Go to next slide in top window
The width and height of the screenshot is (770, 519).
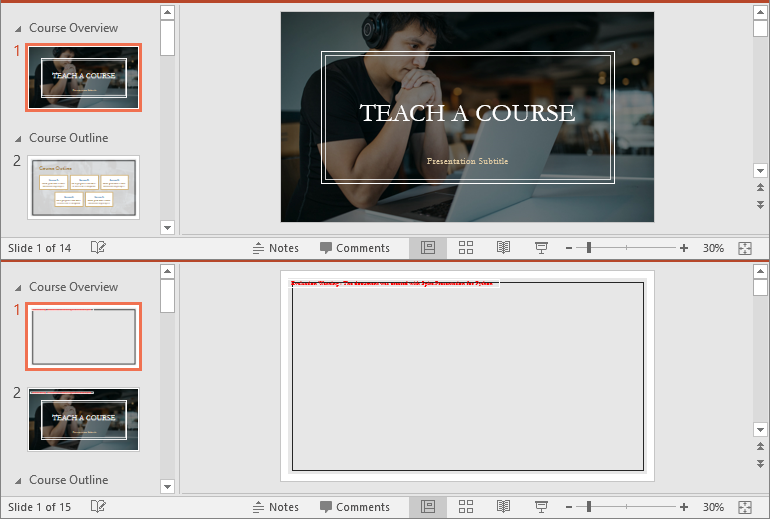pyautogui.click(x=760, y=204)
